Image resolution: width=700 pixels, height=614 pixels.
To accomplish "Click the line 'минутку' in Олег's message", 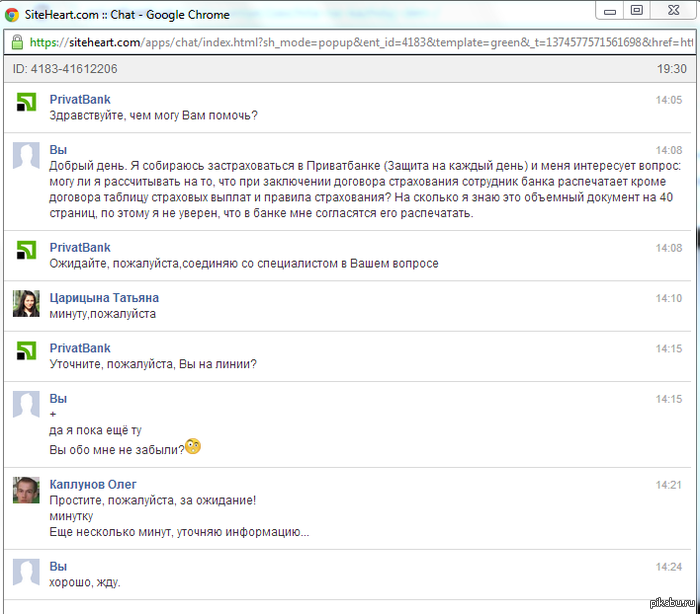I will [x=71, y=516].
